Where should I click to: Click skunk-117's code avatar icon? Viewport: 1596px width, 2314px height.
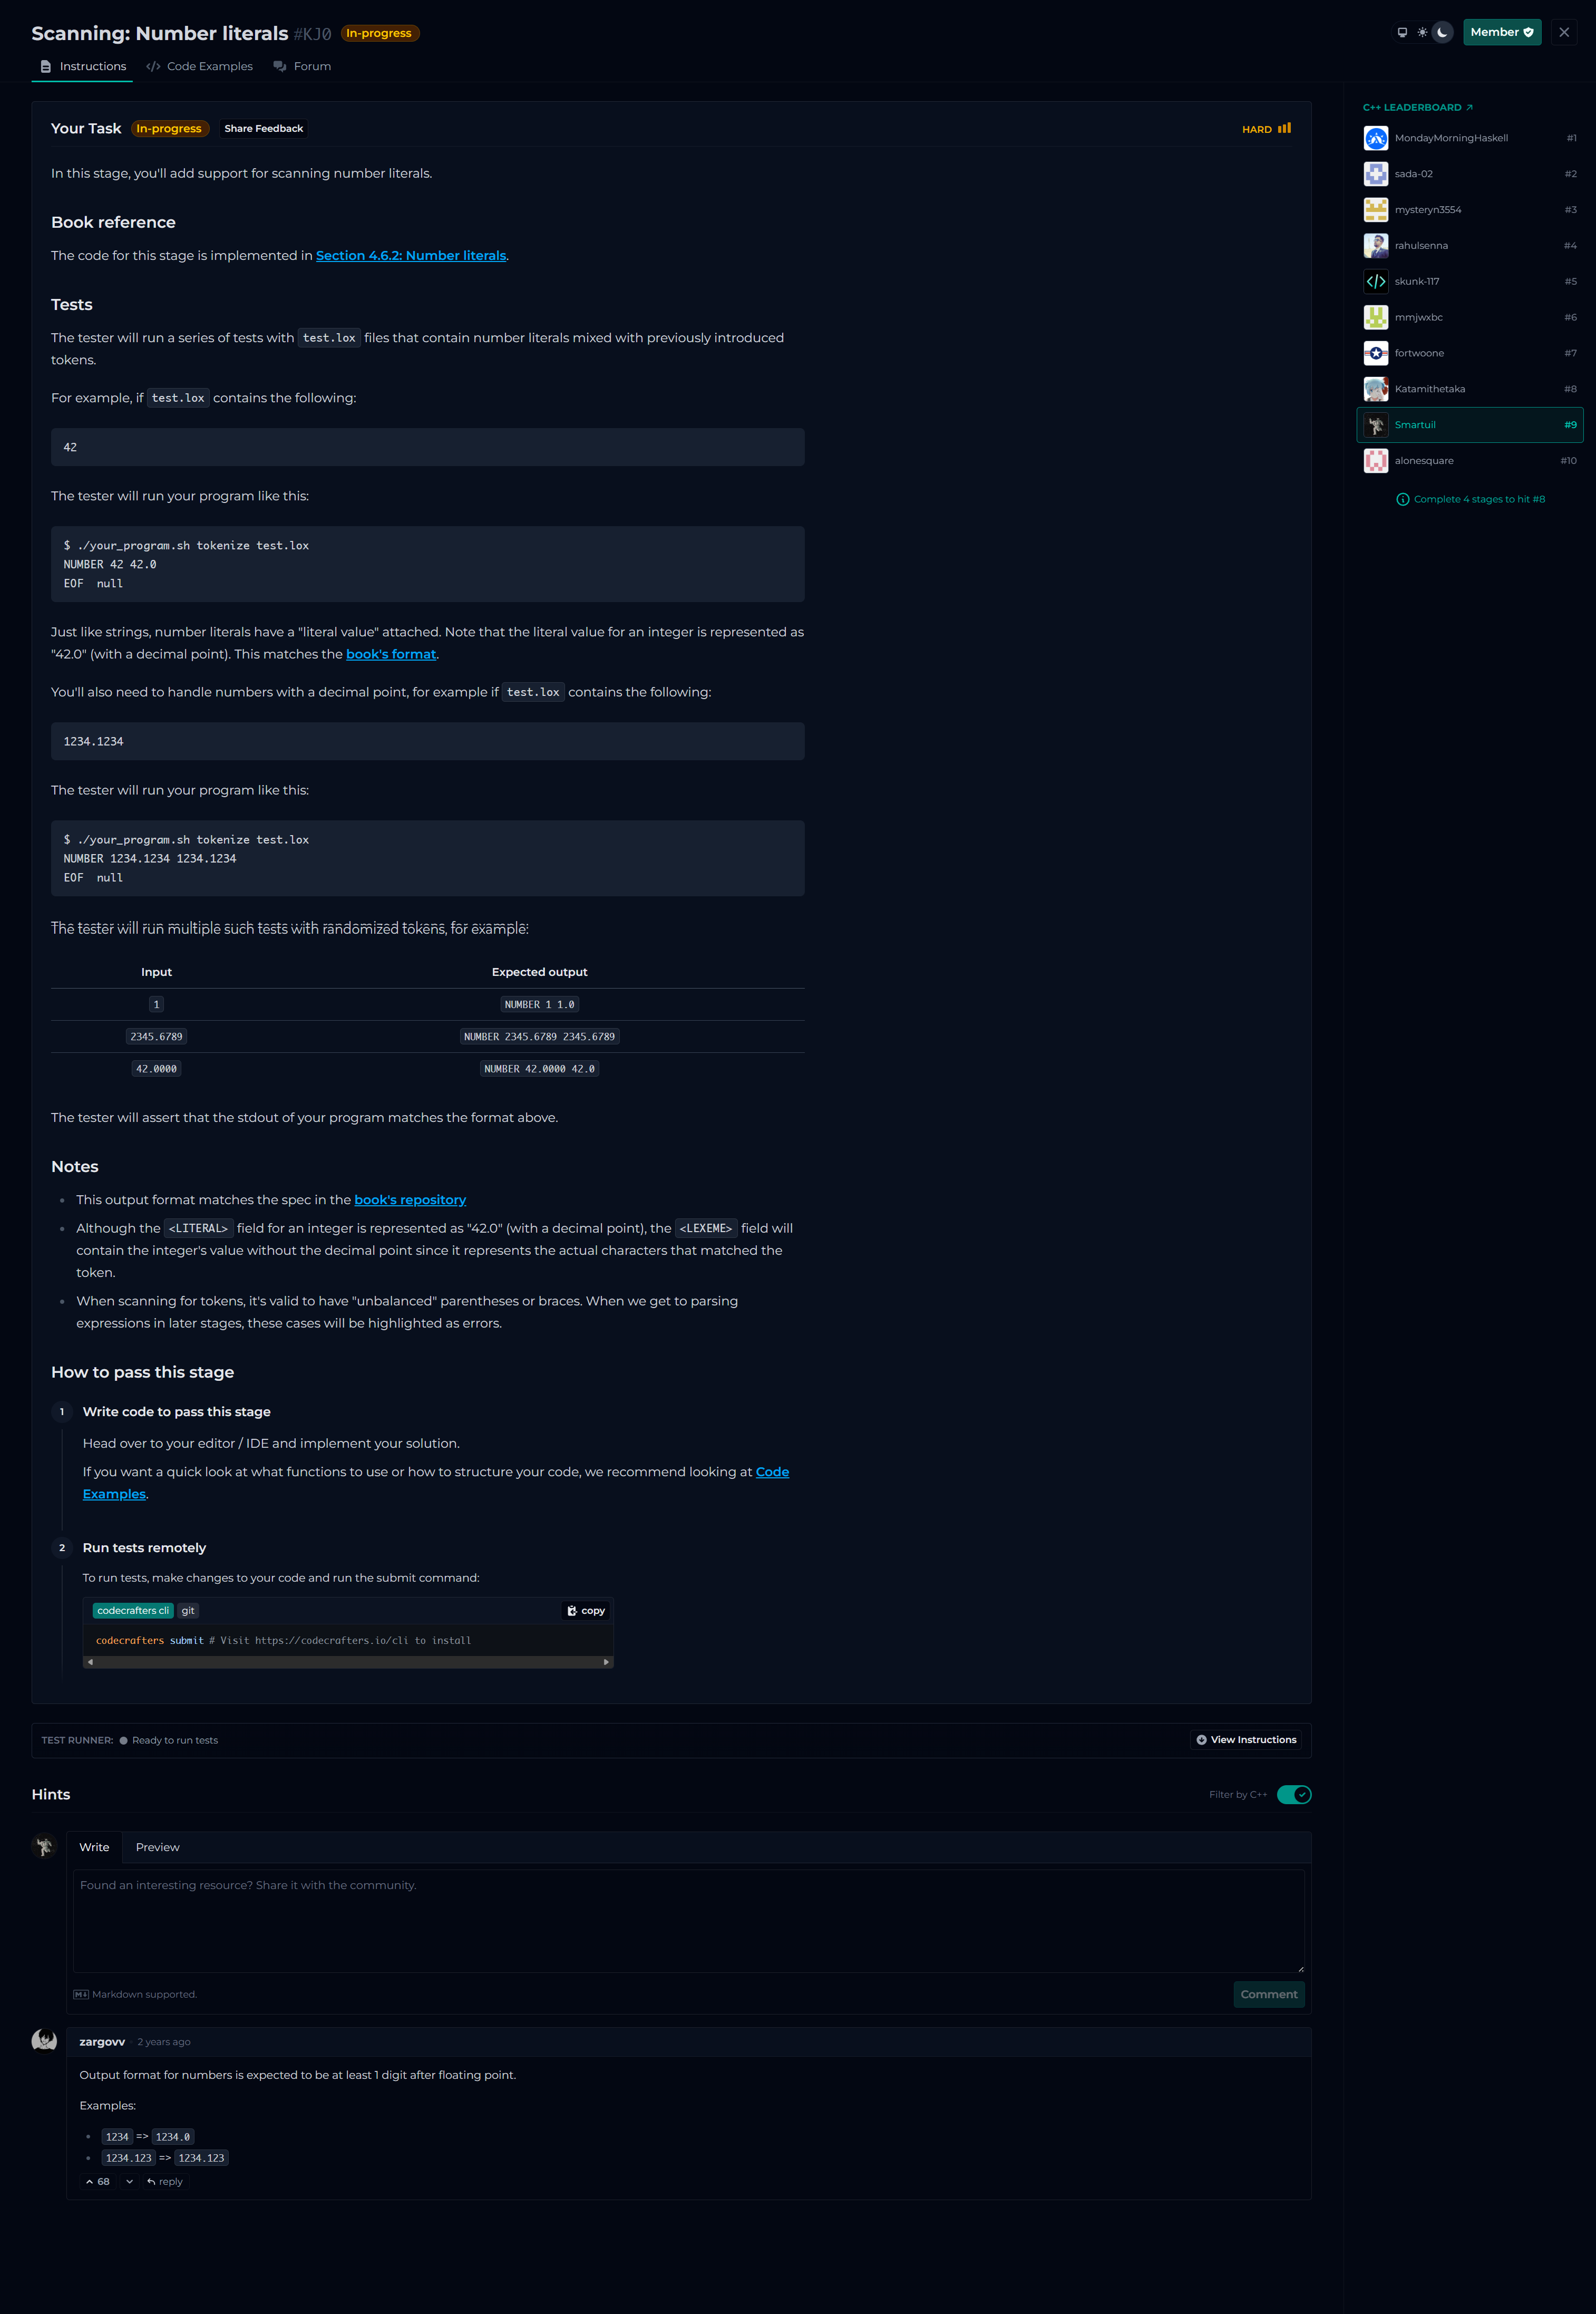(1376, 282)
